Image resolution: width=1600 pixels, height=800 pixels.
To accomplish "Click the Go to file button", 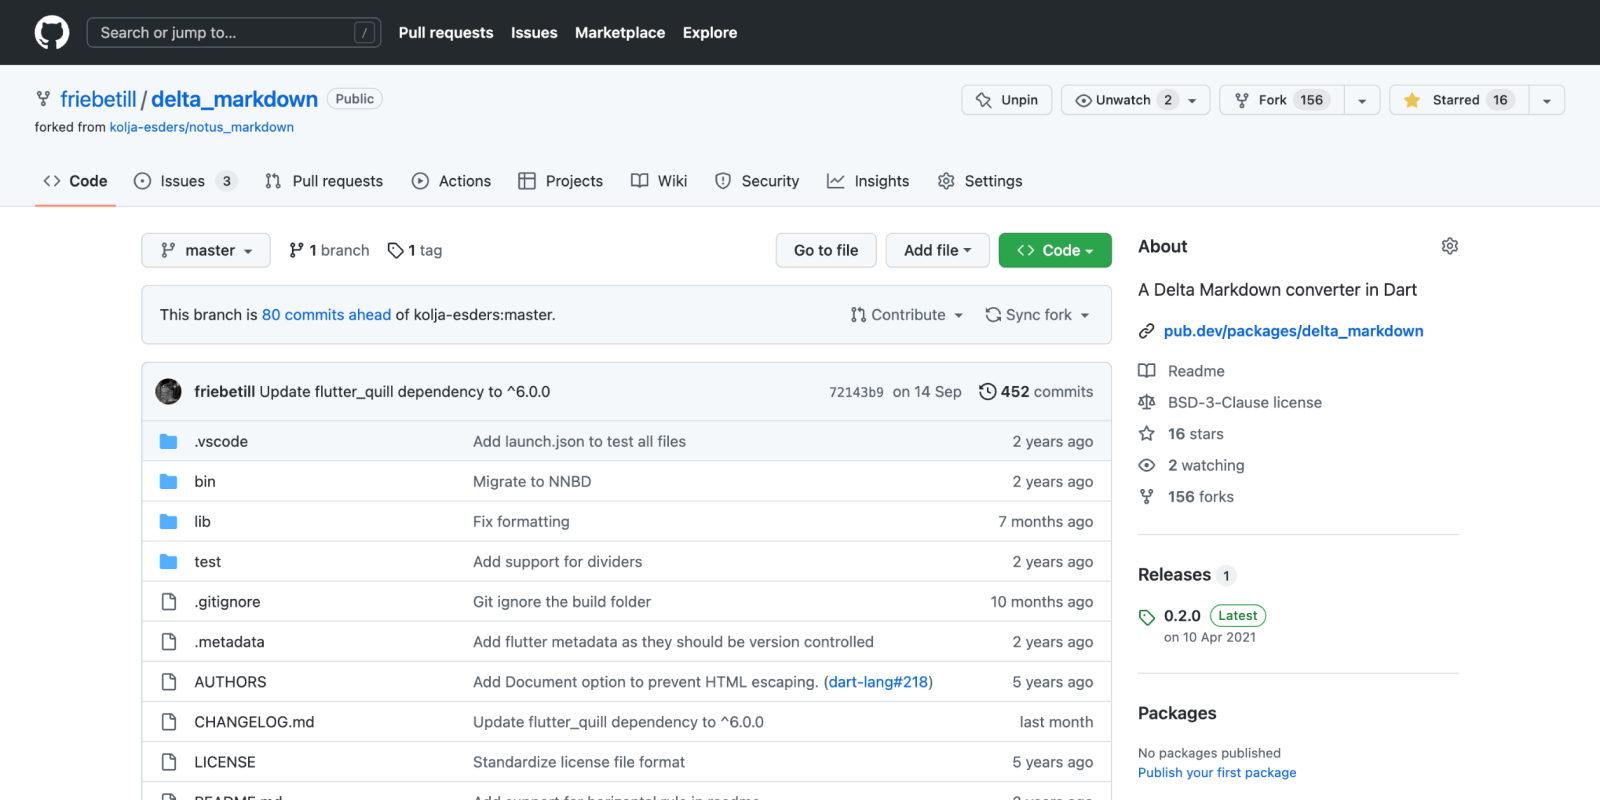I will tap(826, 250).
